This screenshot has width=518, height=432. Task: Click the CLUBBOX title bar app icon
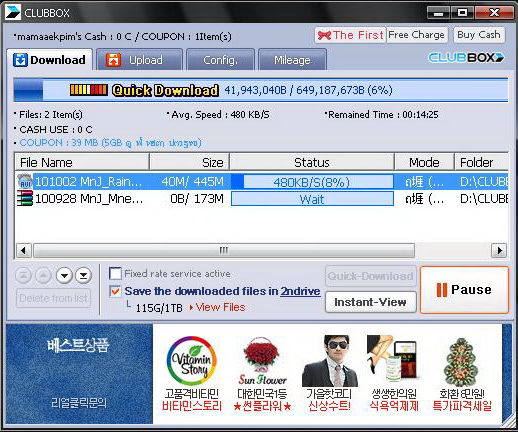(x=13, y=12)
